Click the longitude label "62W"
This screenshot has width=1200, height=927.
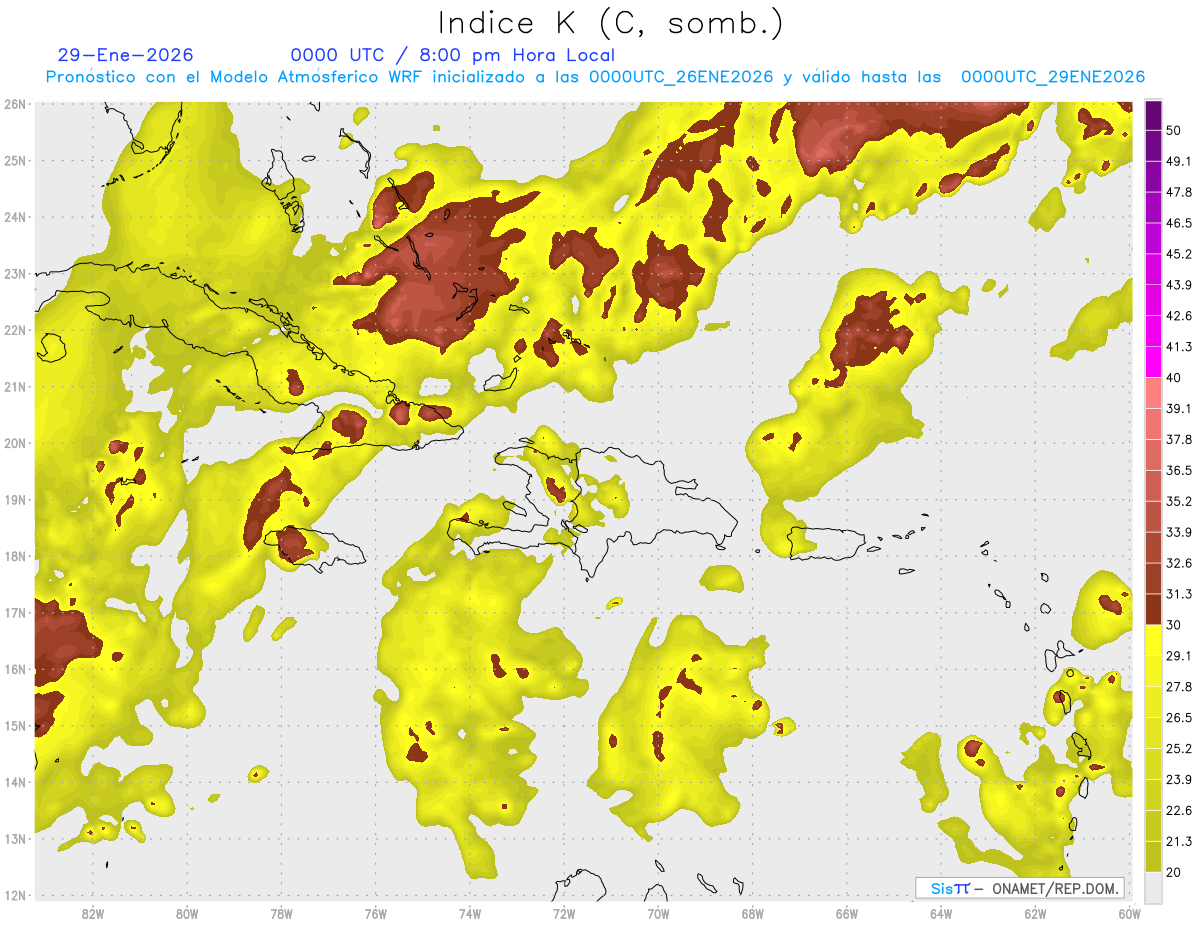tap(1035, 914)
